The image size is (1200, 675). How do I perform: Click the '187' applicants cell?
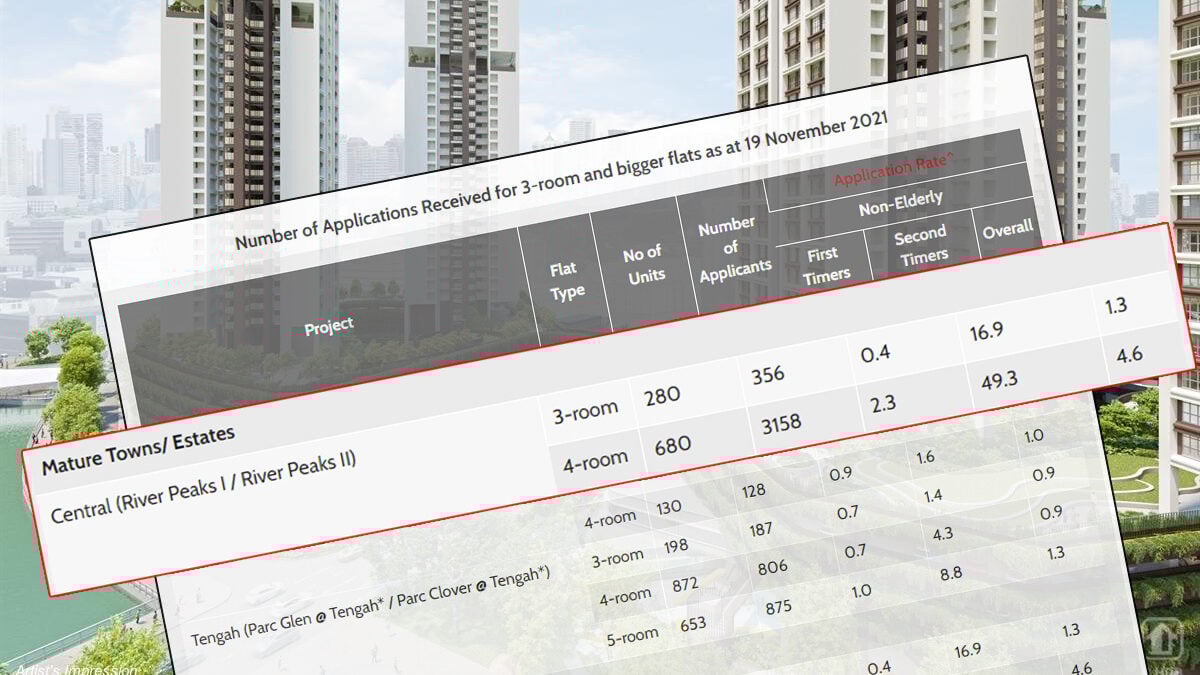pos(762,529)
